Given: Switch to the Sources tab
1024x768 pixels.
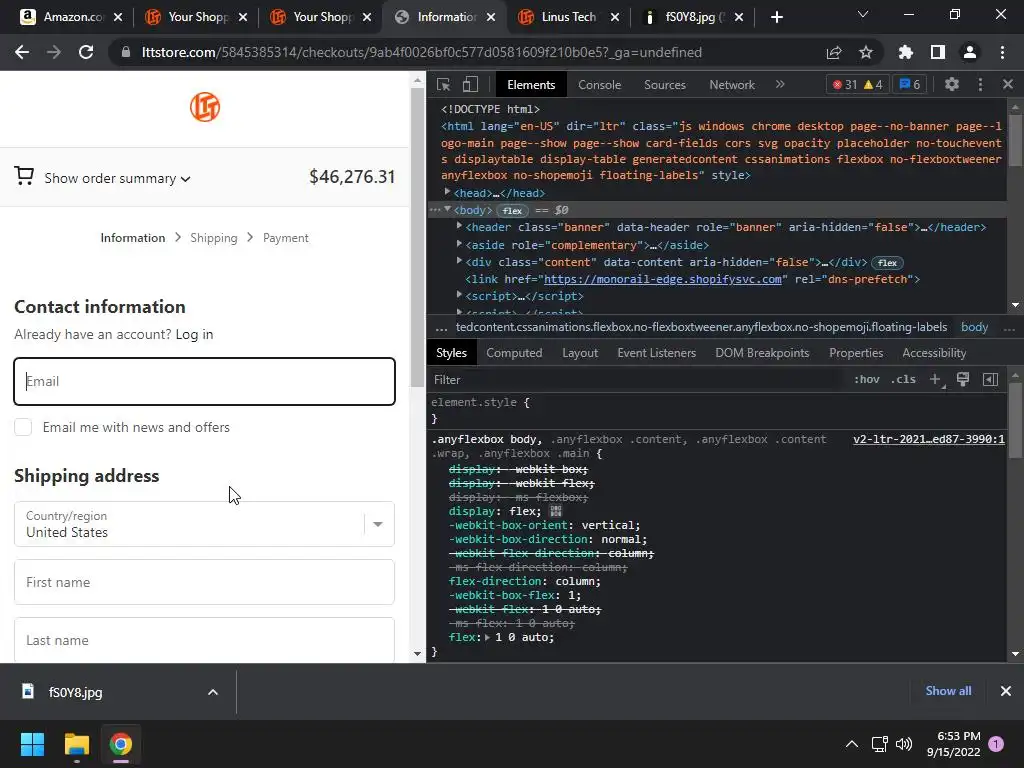Looking at the screenshot, I should click(x=665, y=85).
